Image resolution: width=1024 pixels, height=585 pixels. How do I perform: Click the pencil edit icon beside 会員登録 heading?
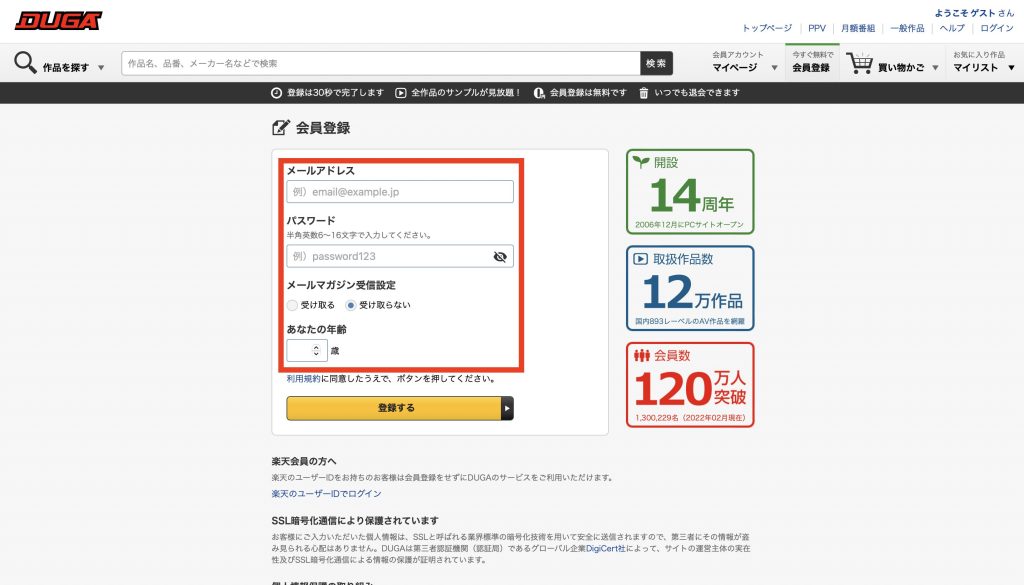click(x=281, y=128)
